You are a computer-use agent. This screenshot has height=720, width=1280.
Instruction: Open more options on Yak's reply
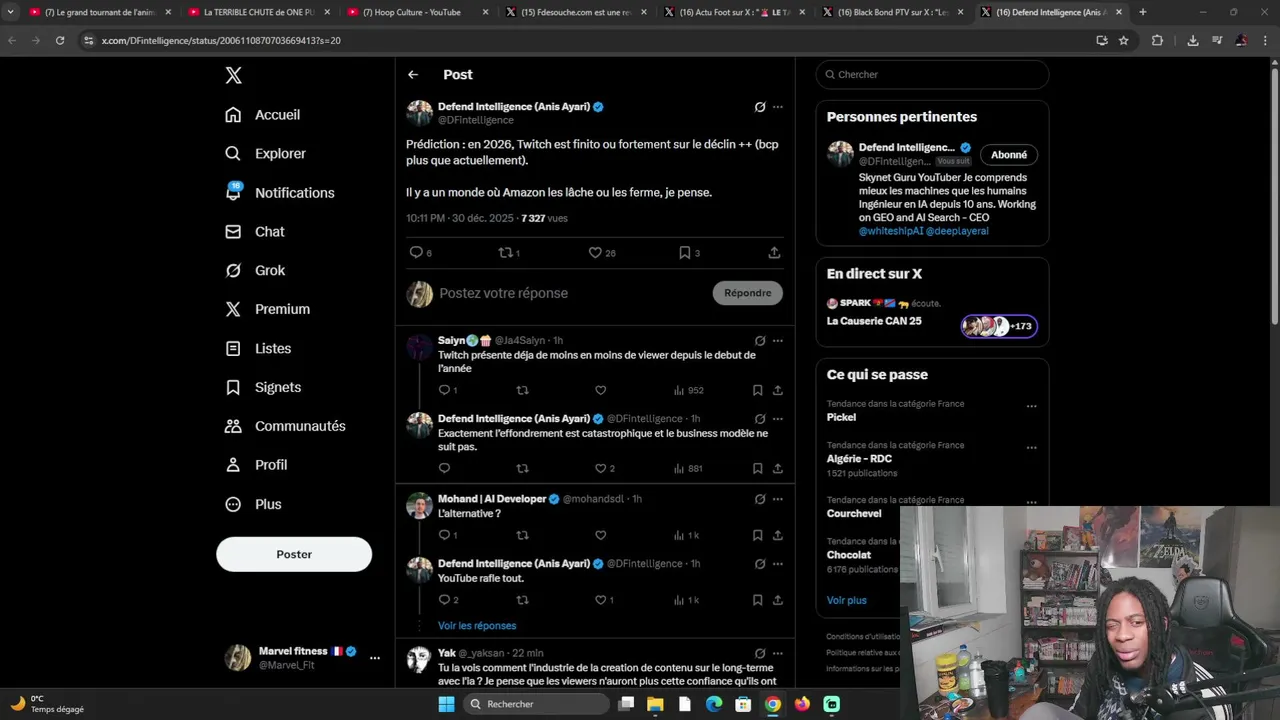click(778, 654)
